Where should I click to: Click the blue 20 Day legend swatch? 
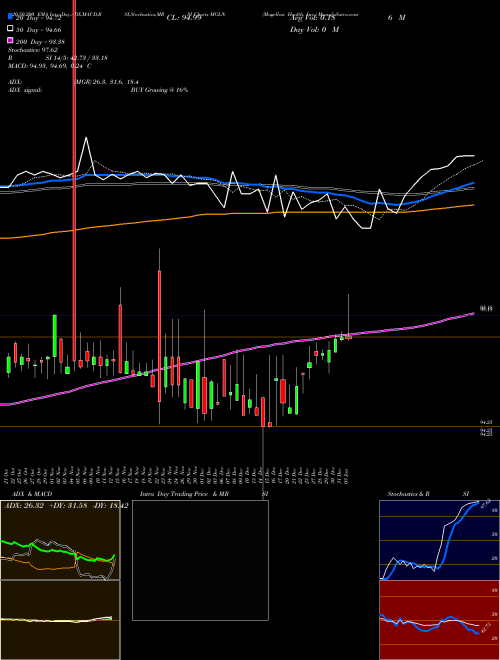click(10, 17)
